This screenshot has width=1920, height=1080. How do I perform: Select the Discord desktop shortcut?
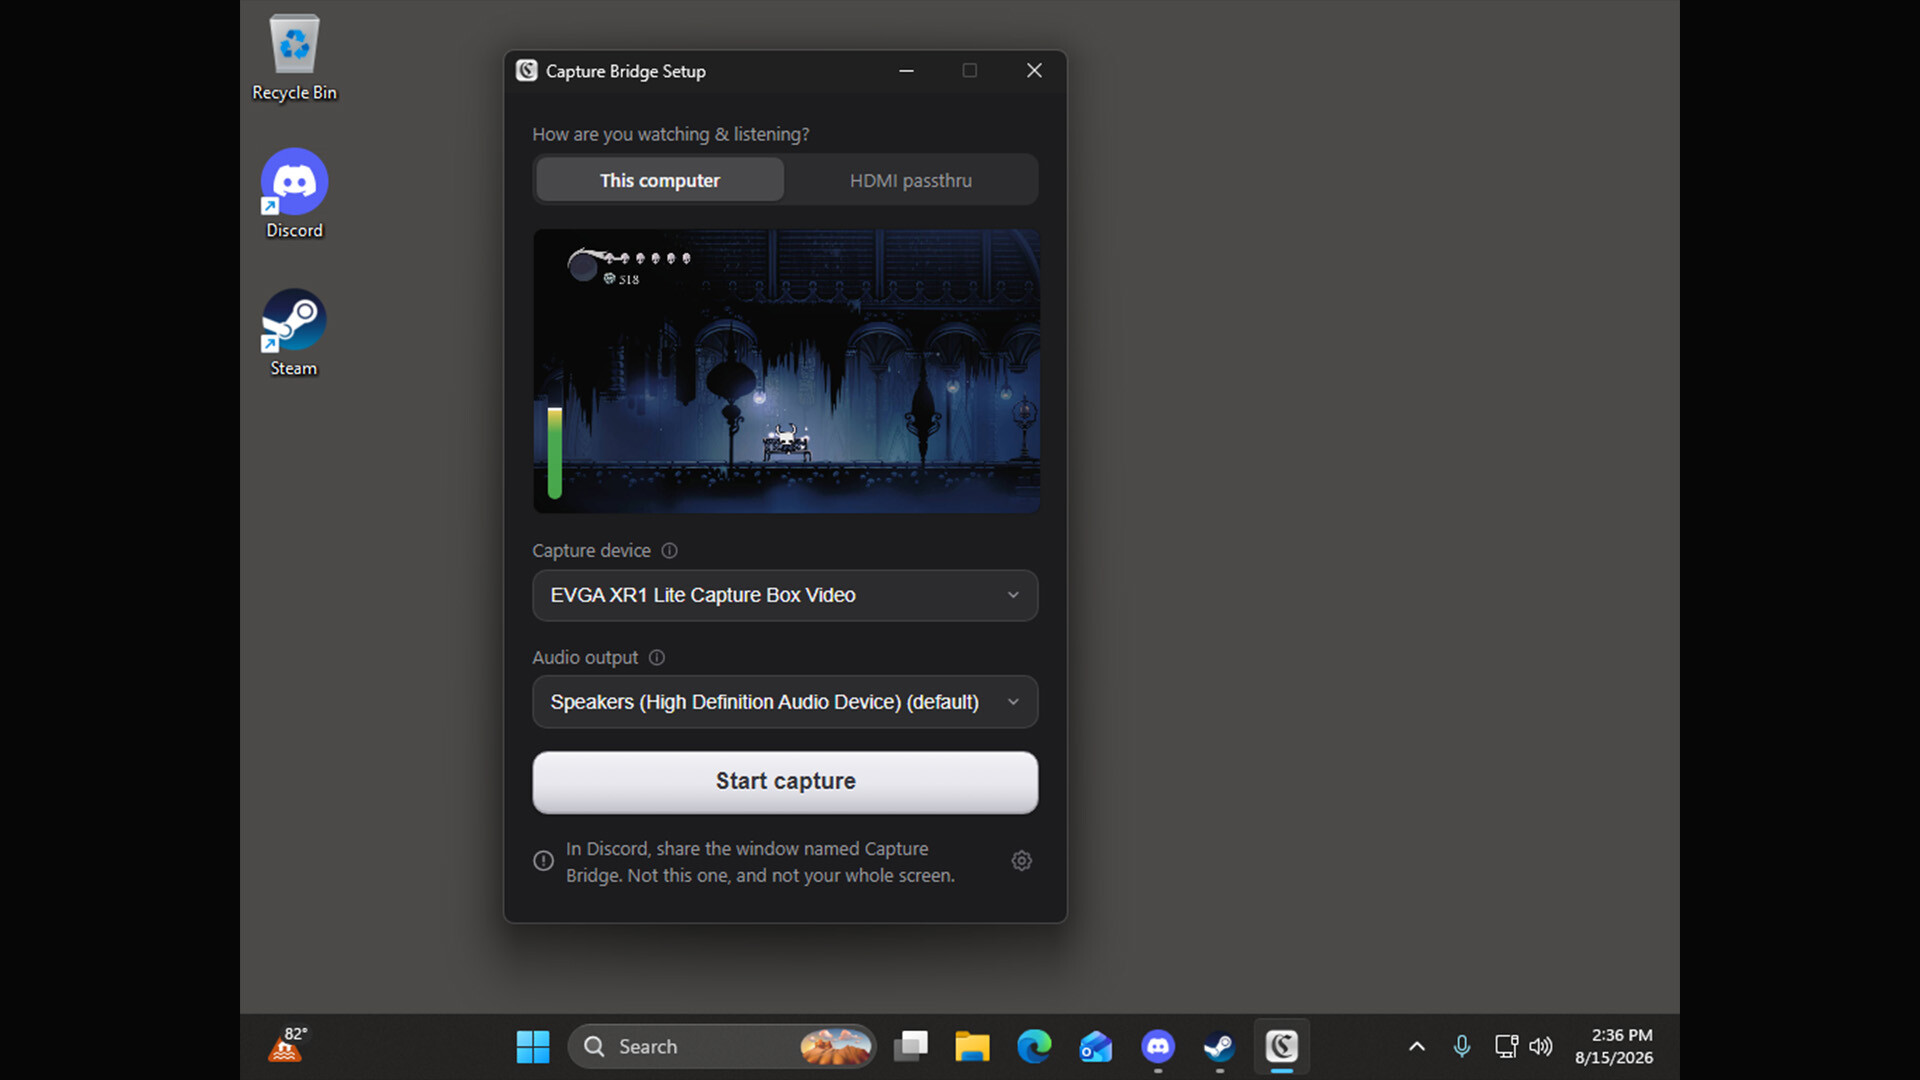point(294,195)
